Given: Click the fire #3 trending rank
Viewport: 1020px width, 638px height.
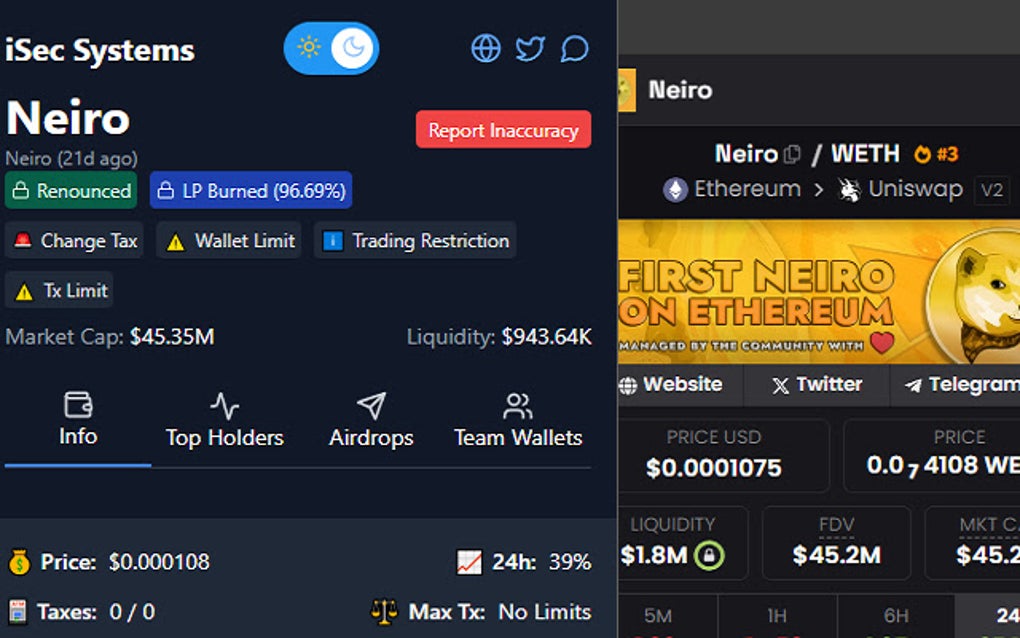Looking at the screenshot, I should click(x=936, y=154).
